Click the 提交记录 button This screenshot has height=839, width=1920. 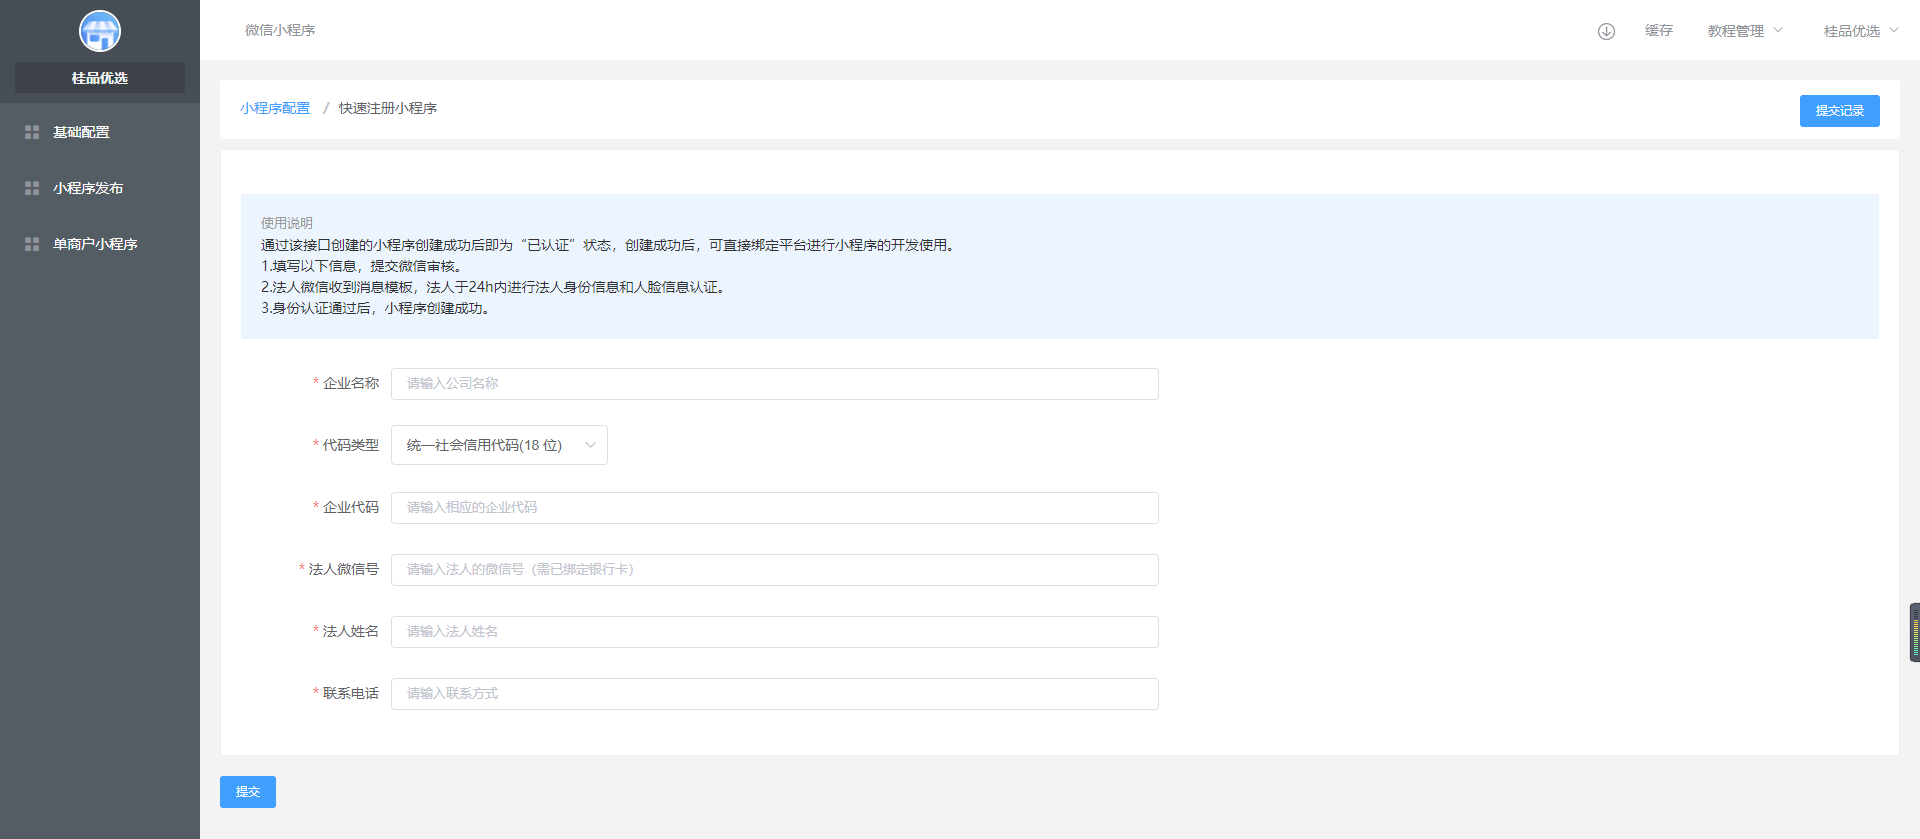pyautogui.click(x=1839, y=111)
